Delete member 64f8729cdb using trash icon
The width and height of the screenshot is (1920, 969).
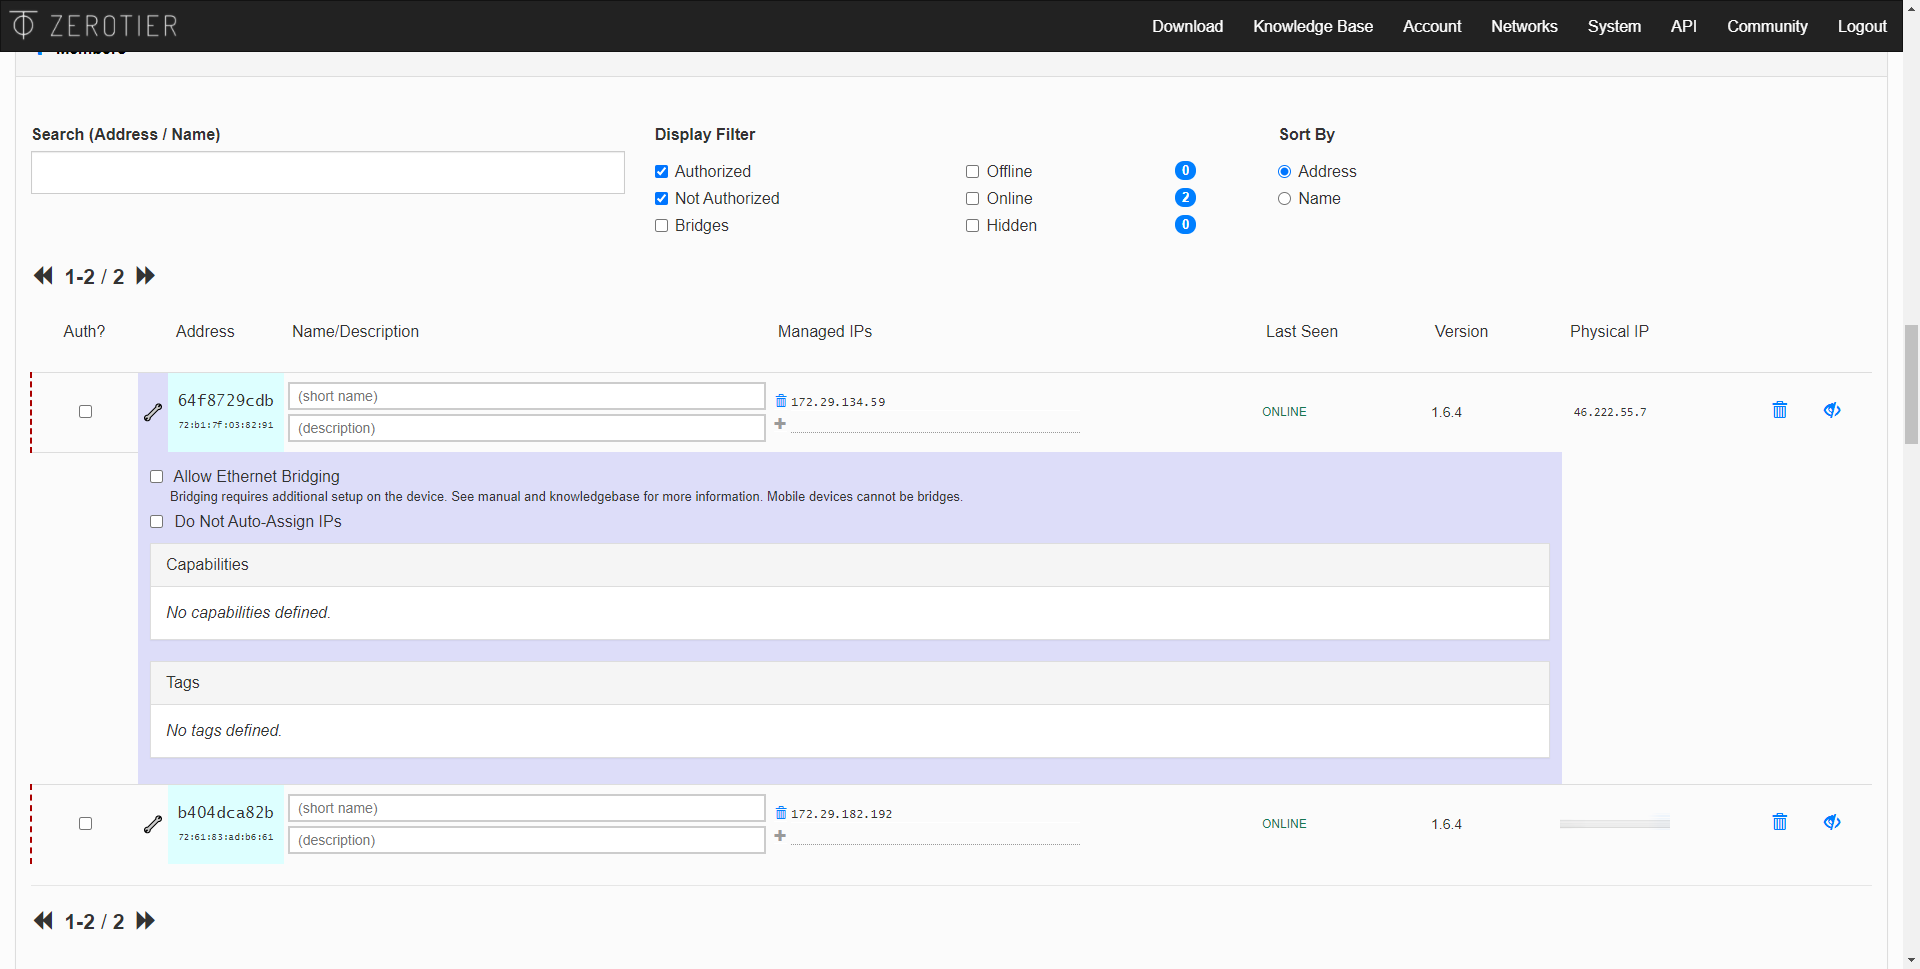[x=1779, y=410]
